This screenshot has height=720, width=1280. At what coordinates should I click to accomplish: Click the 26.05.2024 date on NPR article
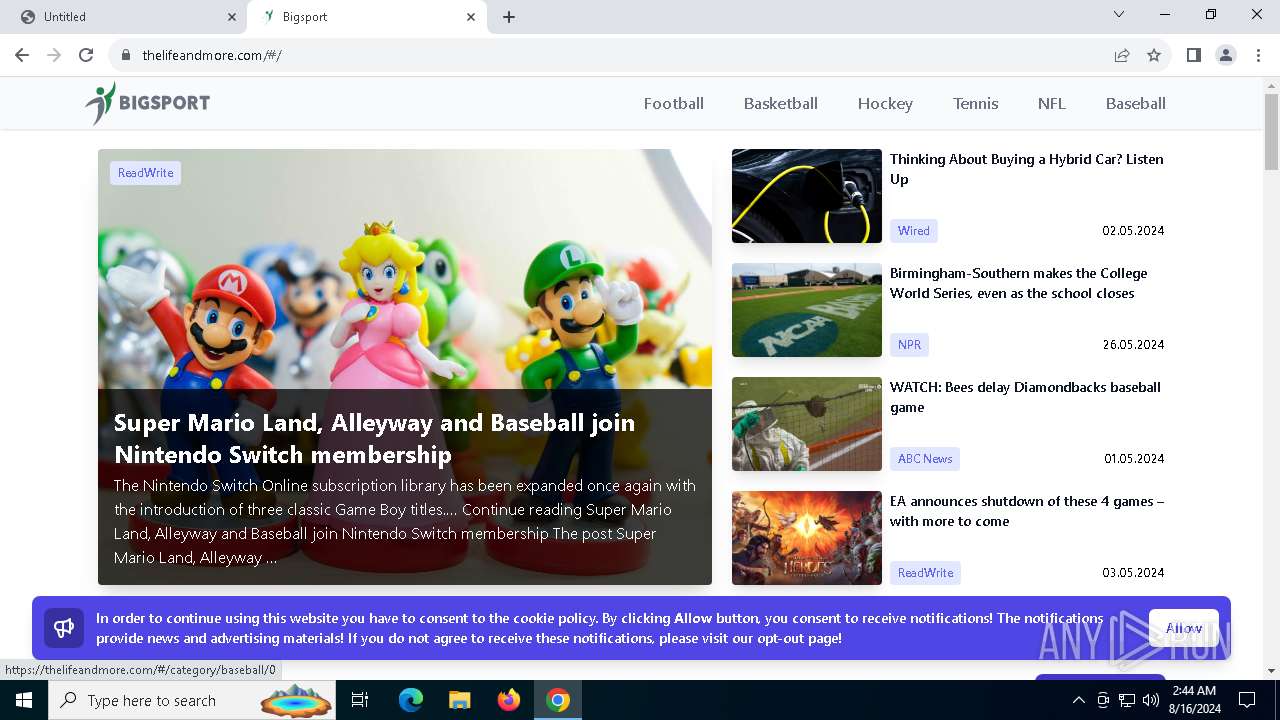1133,345
